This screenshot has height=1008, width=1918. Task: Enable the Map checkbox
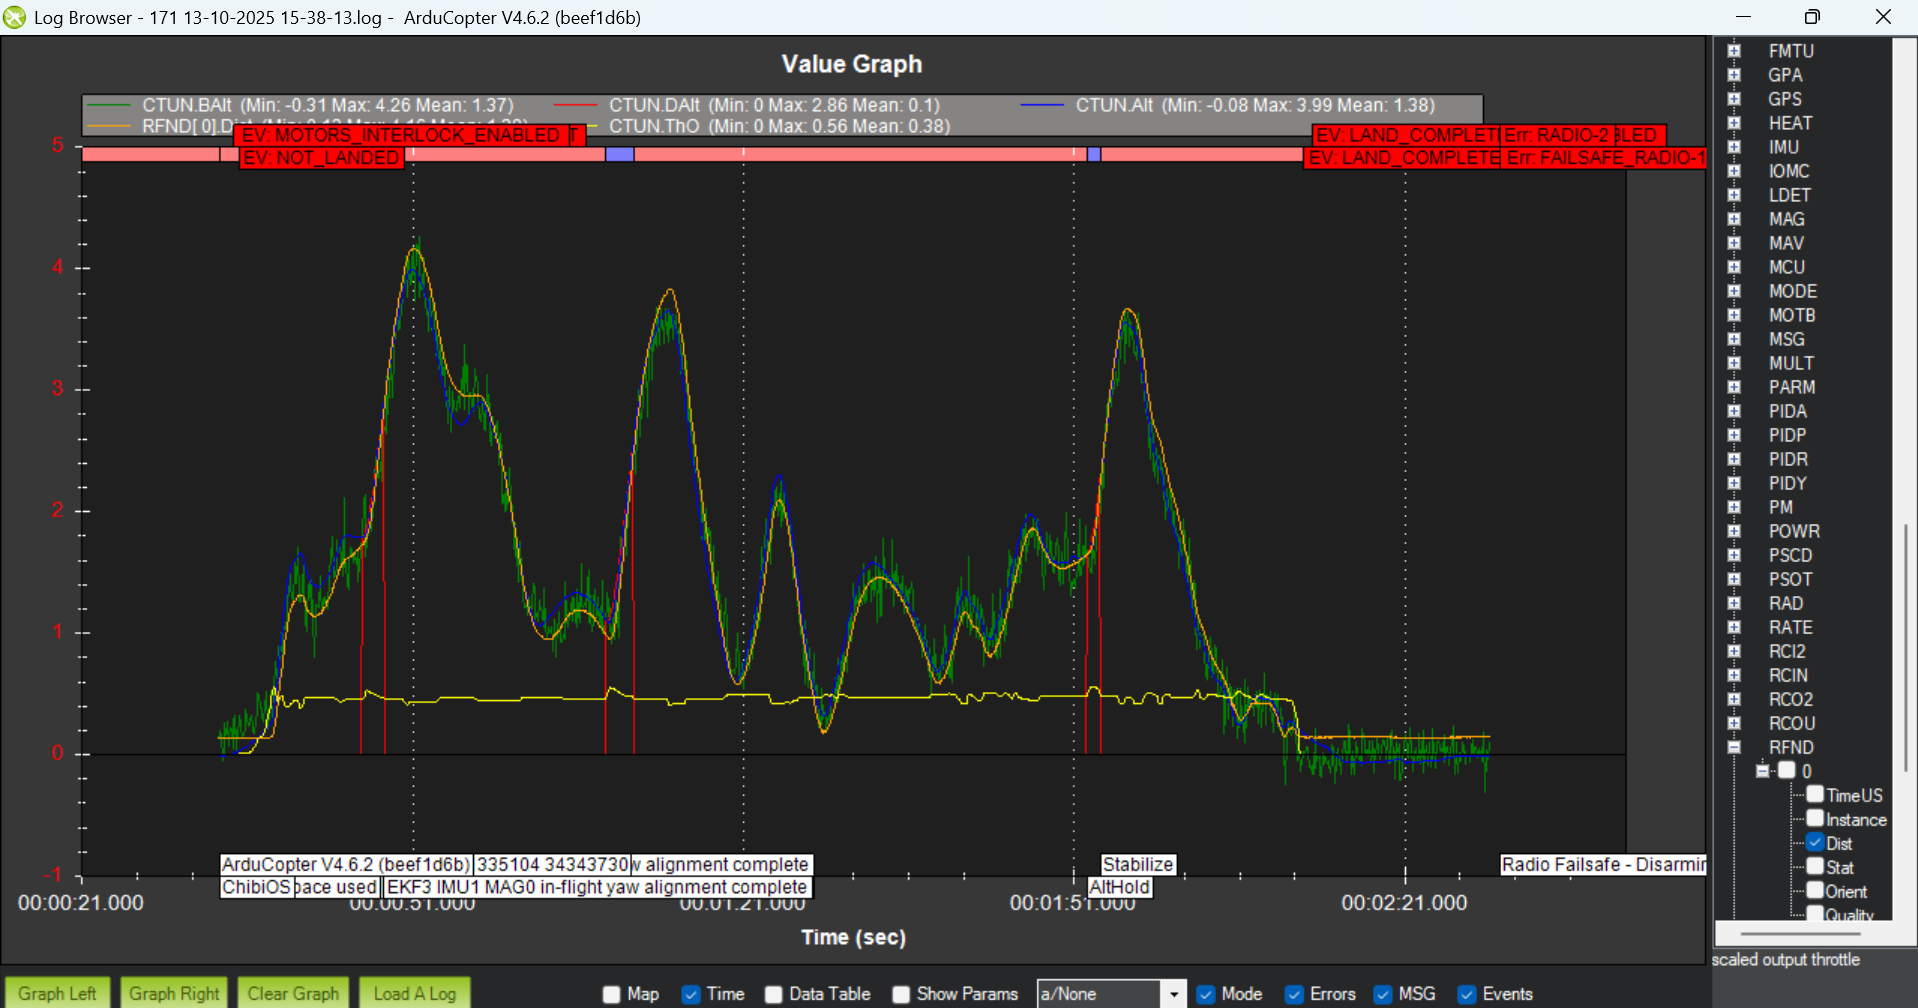click(612, 994)
